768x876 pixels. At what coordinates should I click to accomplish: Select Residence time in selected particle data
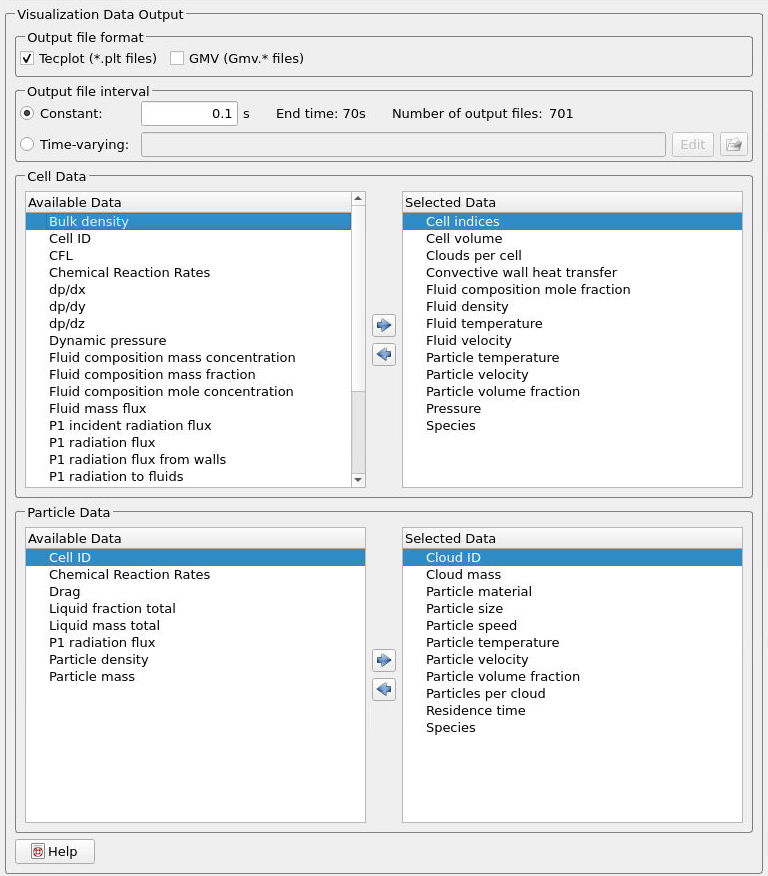click(475, 711)
